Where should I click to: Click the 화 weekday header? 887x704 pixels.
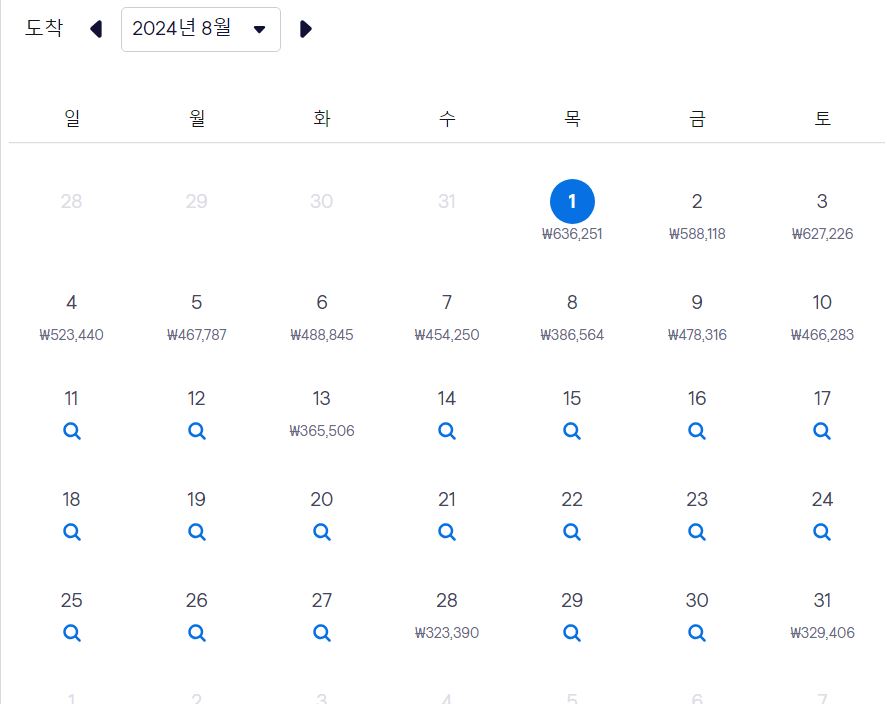click(x=322, y=118)
